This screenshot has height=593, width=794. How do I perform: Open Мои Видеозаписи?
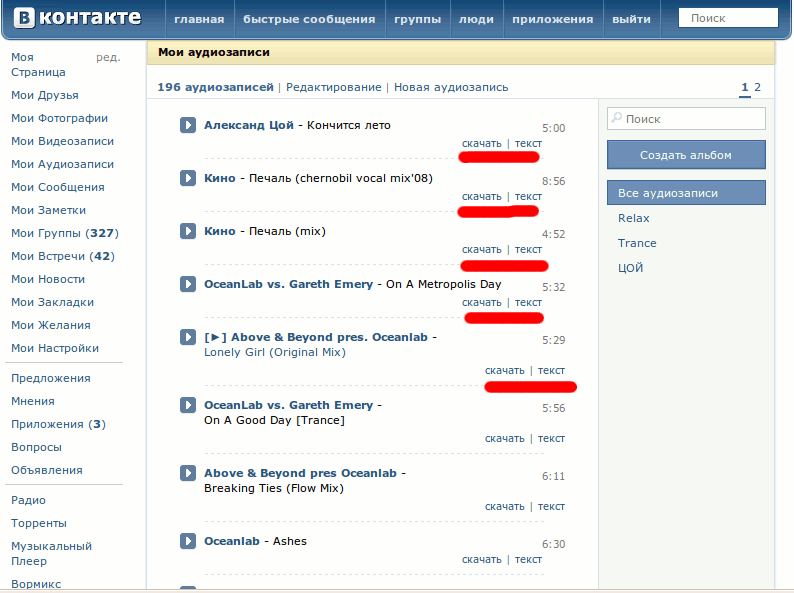pos(62,141)
